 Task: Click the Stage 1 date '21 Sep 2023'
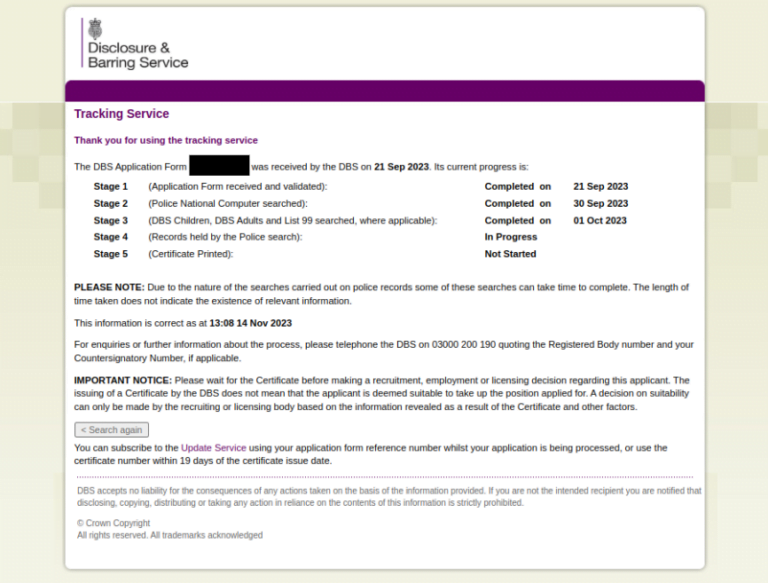pyautogui.click(x=600, y=187)
